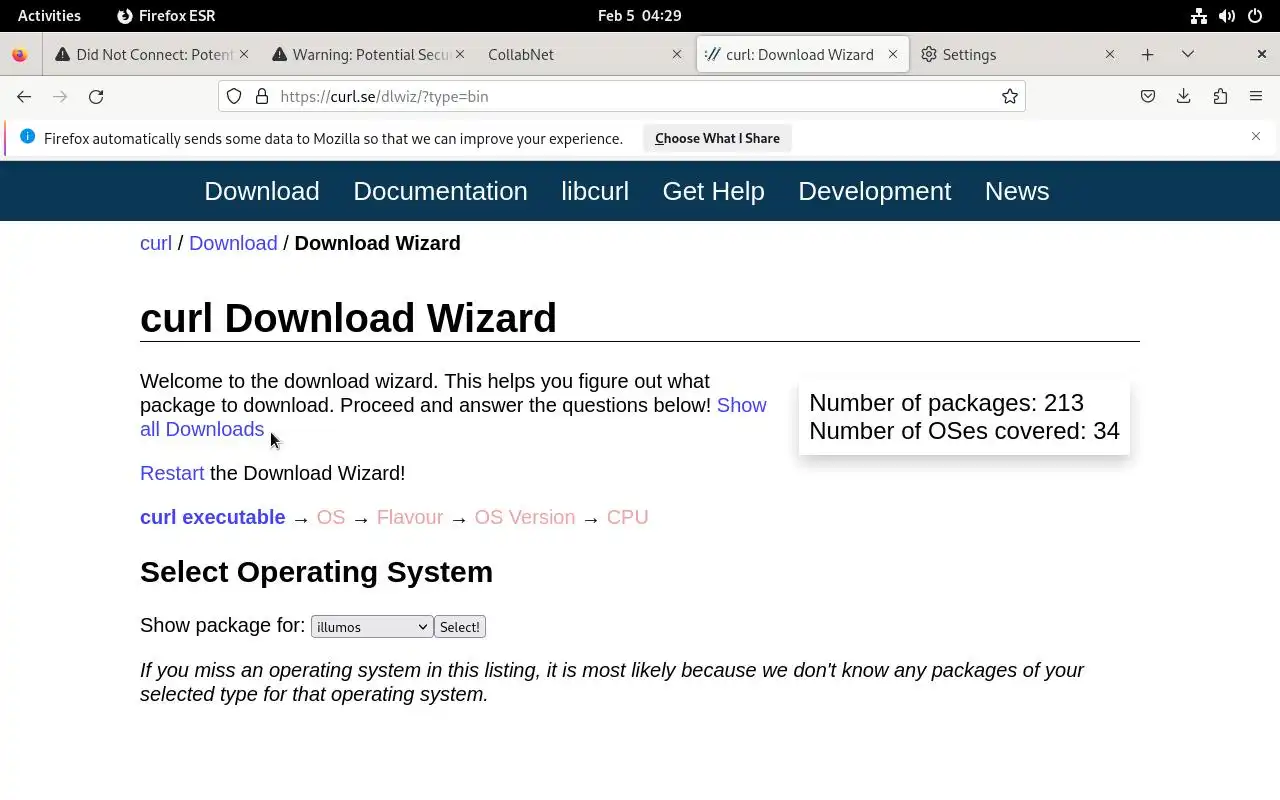Open the Firefox ESR app menu in top bar
Screen dimensions: 1280x800
pyautogui.click(x=166, y=15)
